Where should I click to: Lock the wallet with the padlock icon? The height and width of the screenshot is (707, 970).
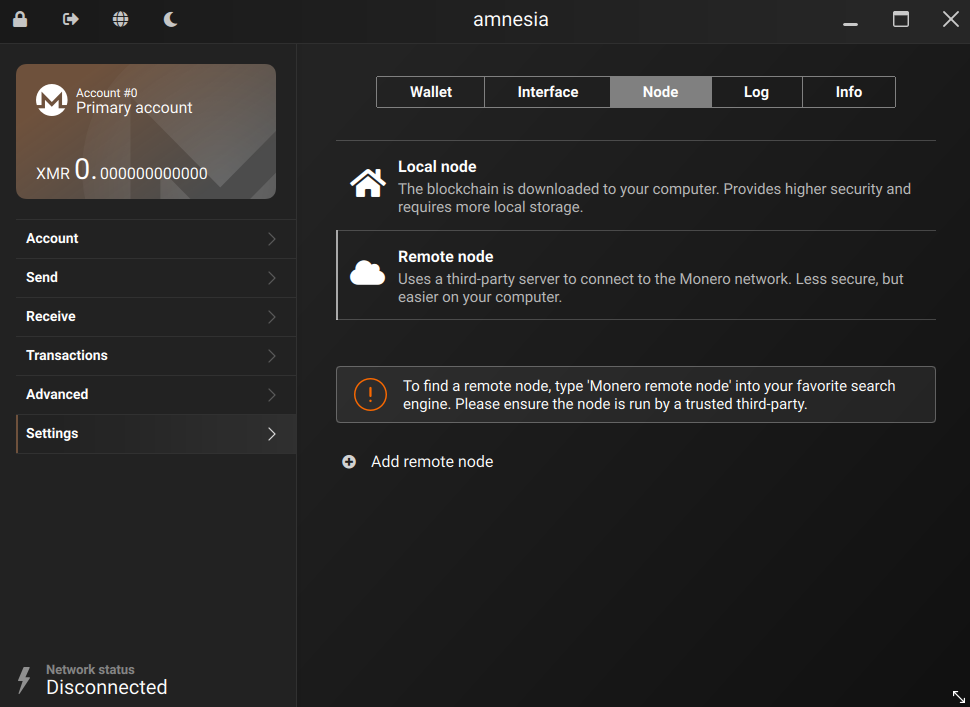pyautogui.click(x=20, y=19)
